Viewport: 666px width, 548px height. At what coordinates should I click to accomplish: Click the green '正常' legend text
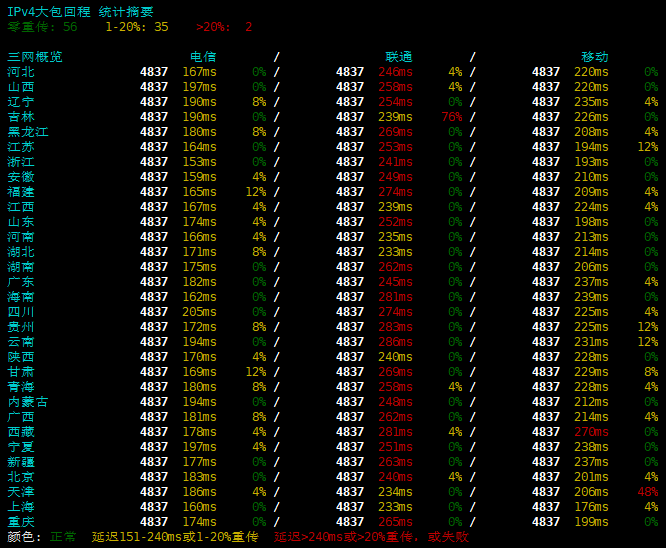point(63,537)
